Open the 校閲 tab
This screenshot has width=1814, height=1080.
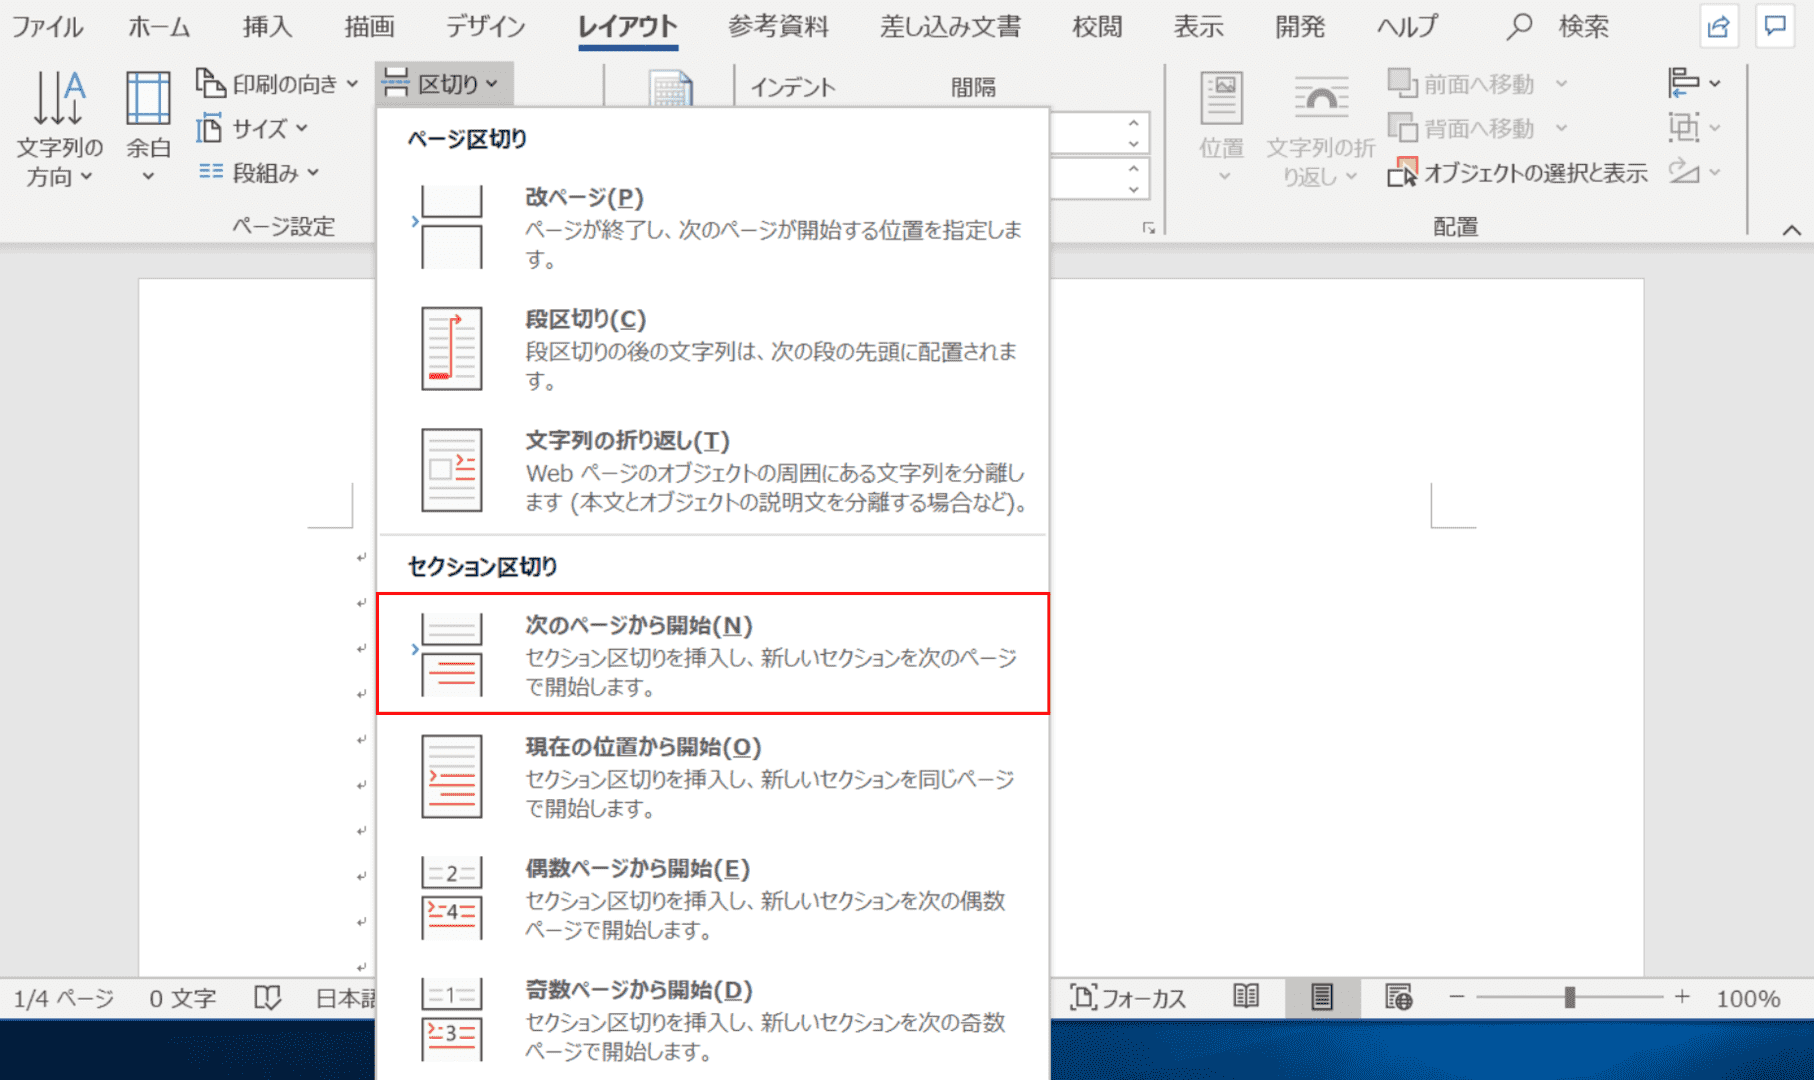coord(1097,26)
